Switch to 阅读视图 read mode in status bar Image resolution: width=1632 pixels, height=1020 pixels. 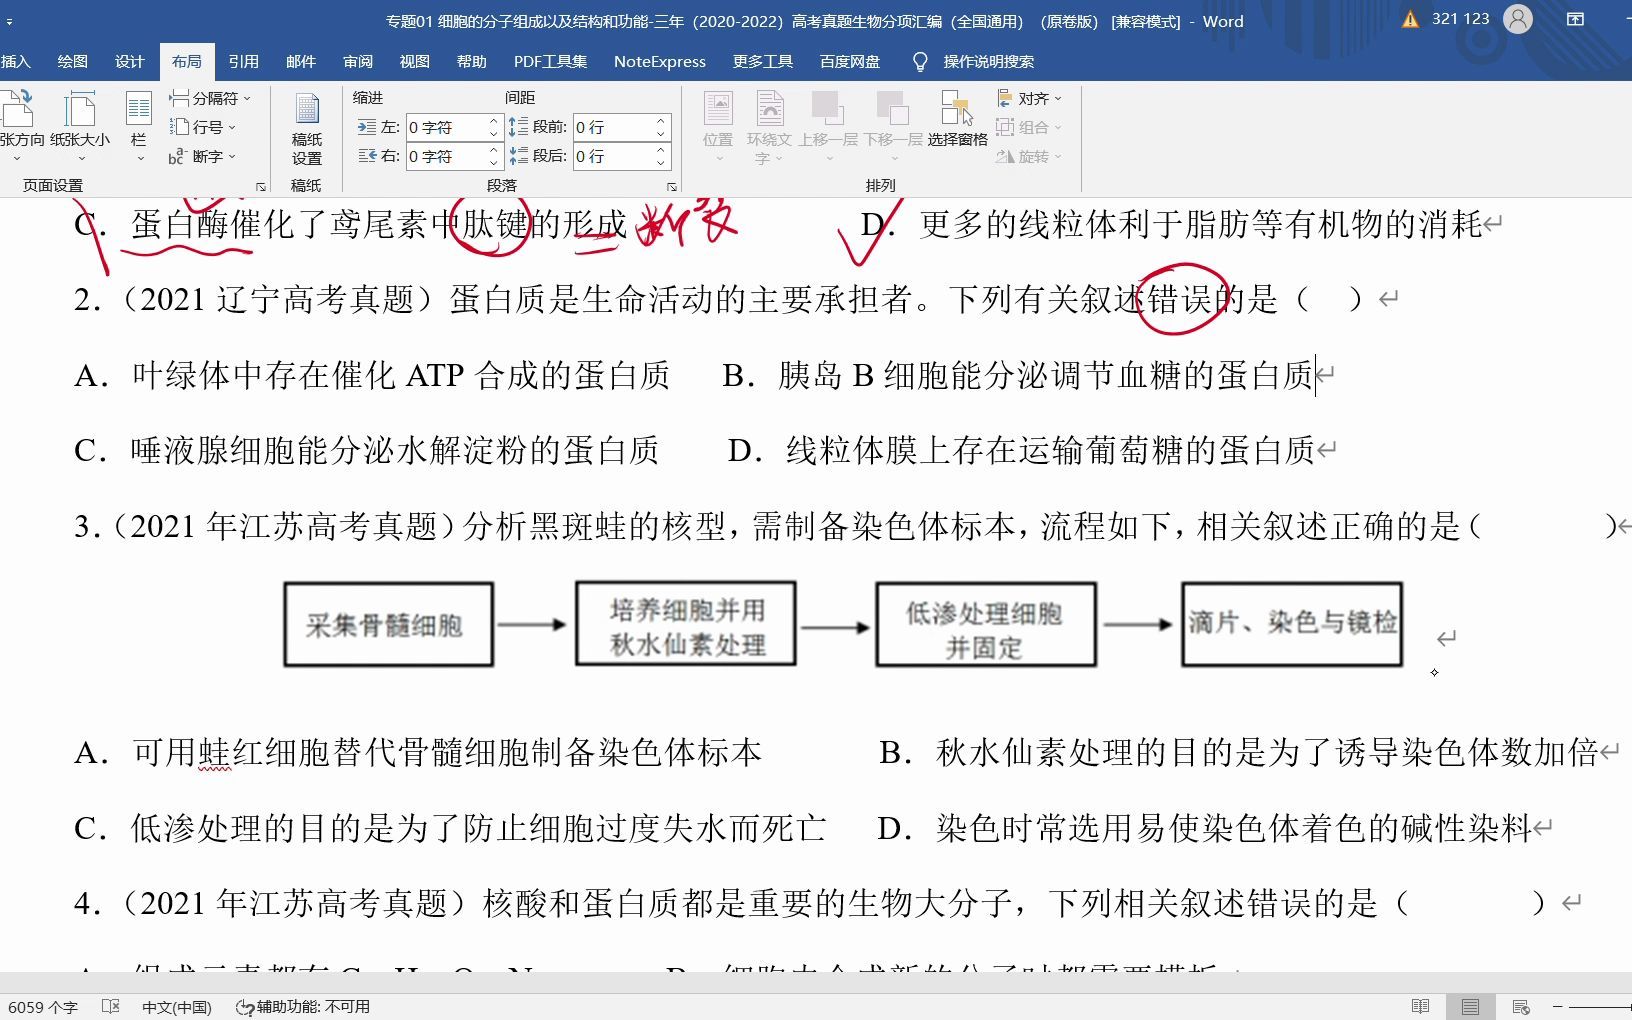(x=1421, y=1007)
